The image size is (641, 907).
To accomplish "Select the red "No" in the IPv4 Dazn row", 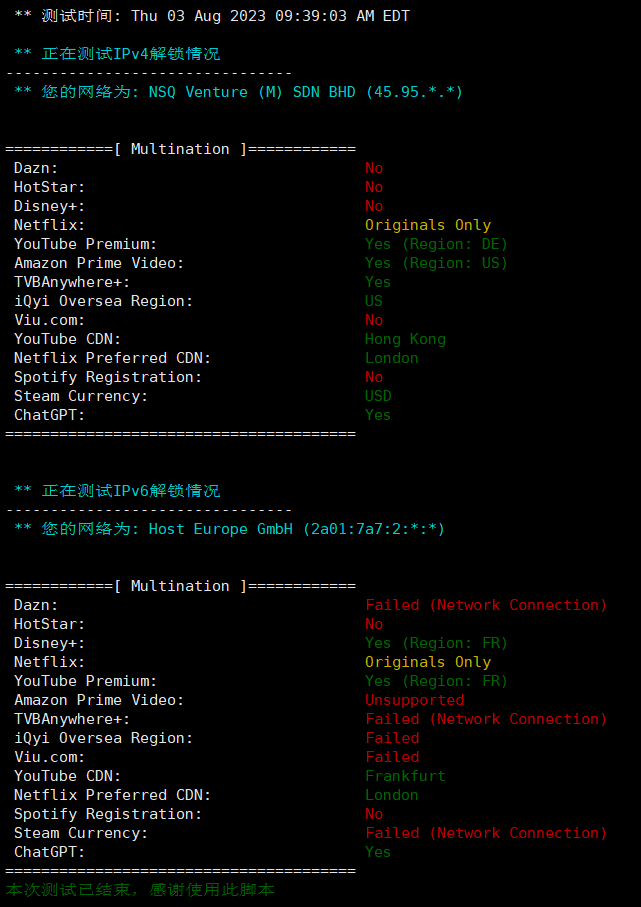I will [x=374, y=168].
